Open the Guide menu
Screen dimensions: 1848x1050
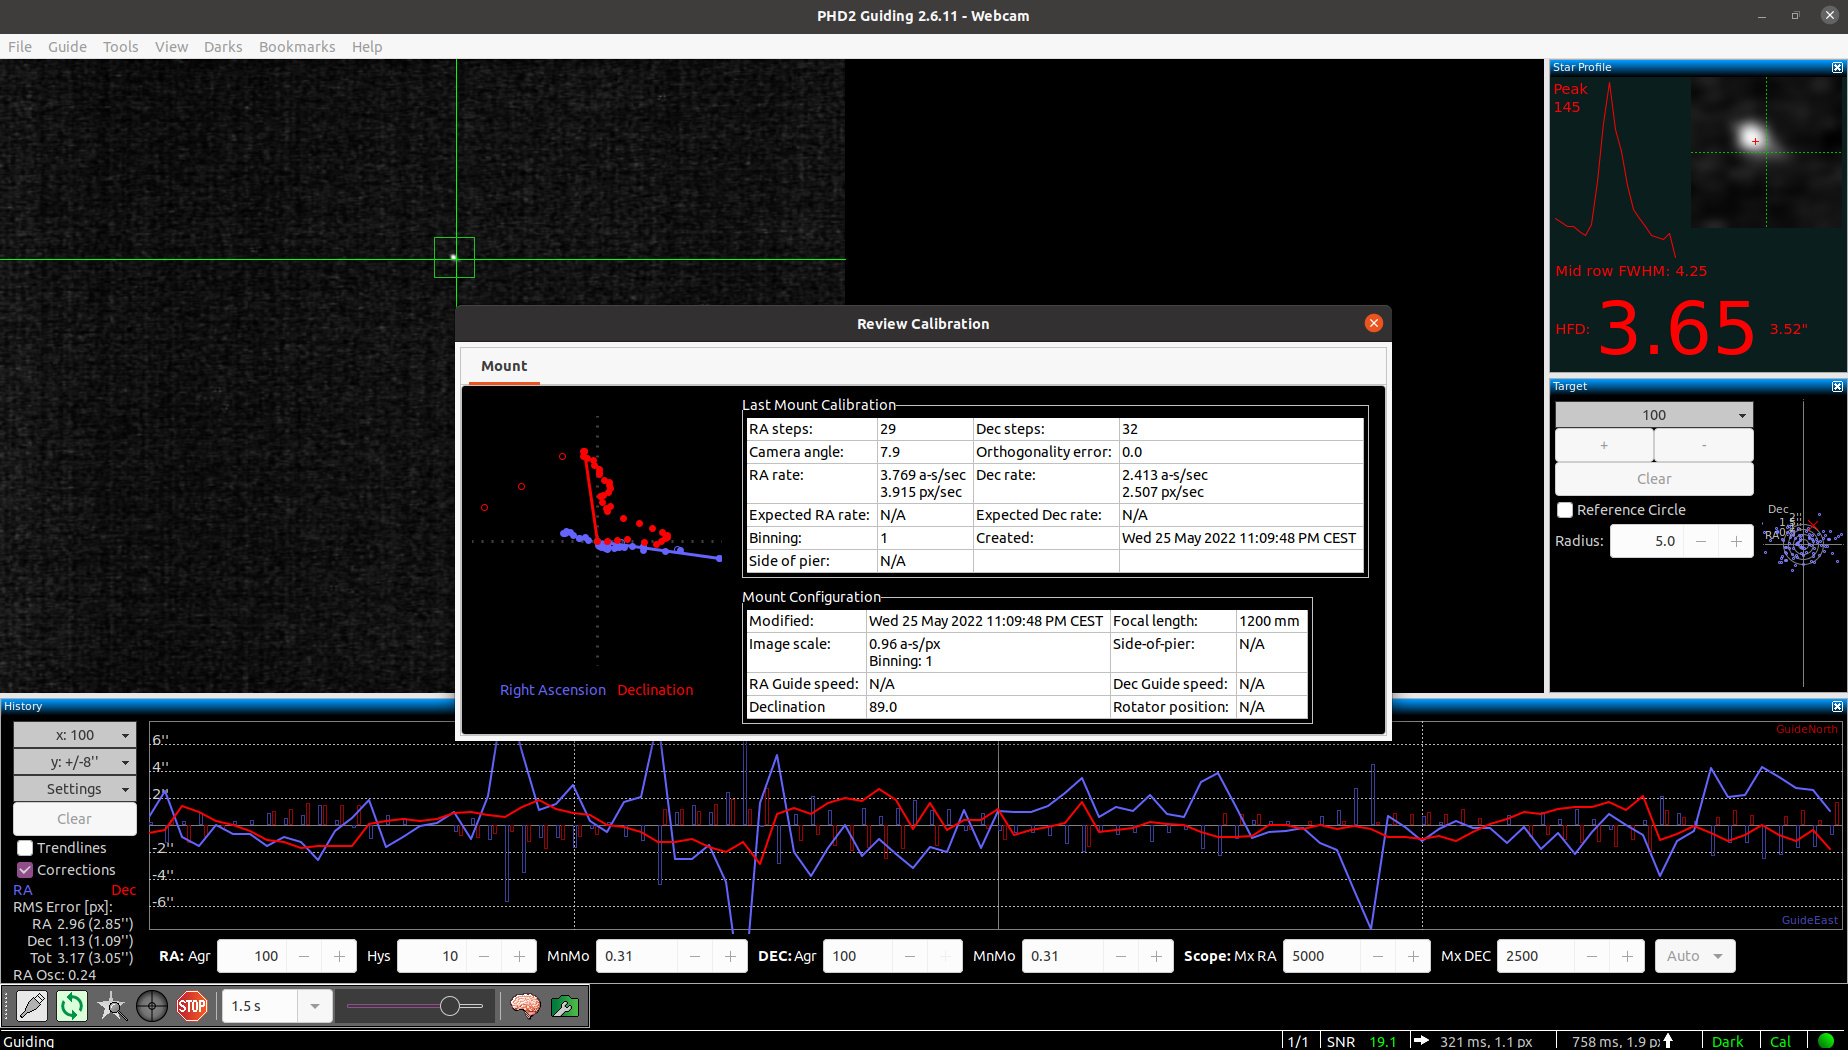pyautogui.click(x=67, y=47)
